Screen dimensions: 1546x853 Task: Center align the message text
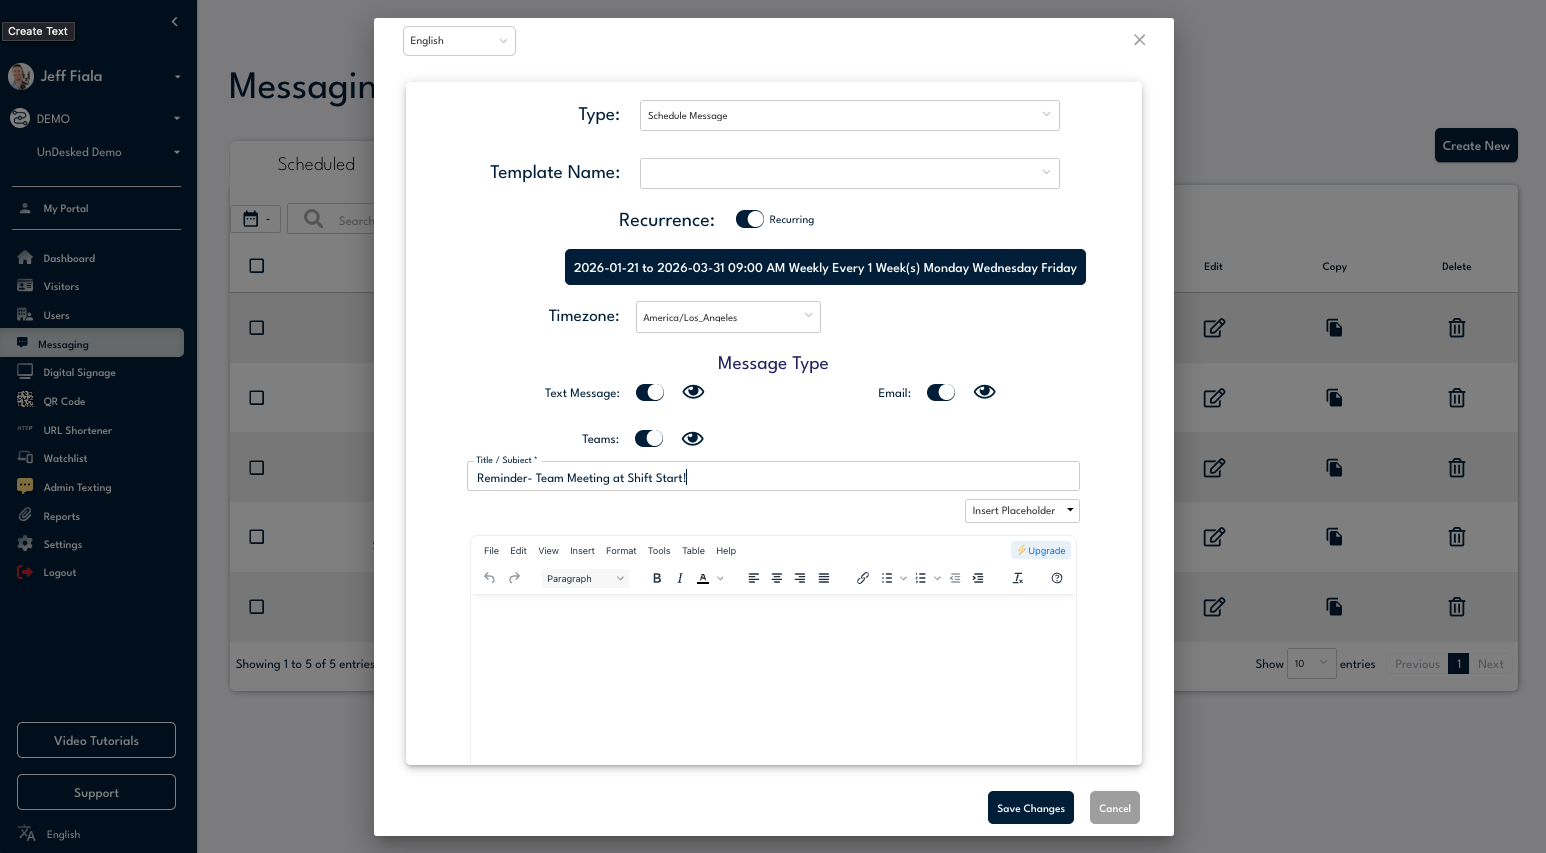(x=777, y=578)
